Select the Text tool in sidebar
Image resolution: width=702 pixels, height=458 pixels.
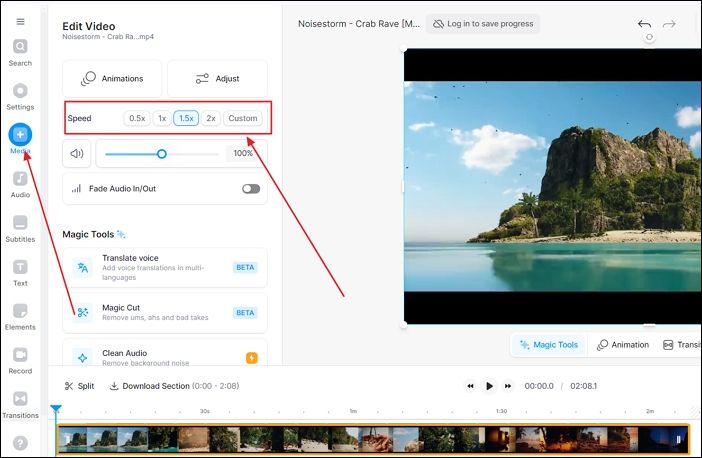[x=20, y=267]
